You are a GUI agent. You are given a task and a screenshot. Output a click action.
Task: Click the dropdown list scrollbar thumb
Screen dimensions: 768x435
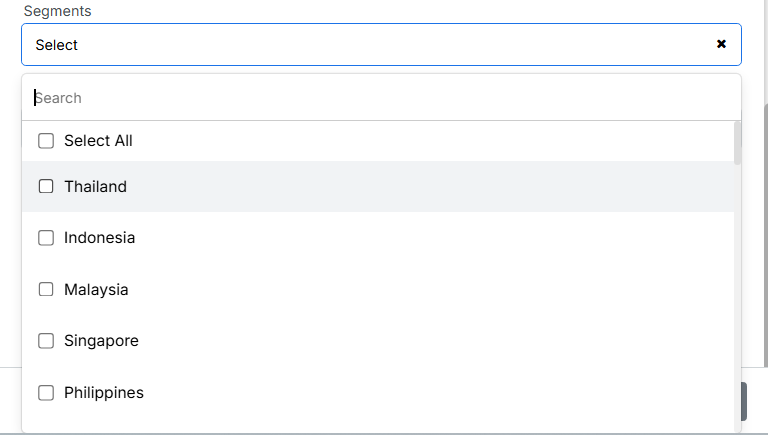(x=738, y=142)
